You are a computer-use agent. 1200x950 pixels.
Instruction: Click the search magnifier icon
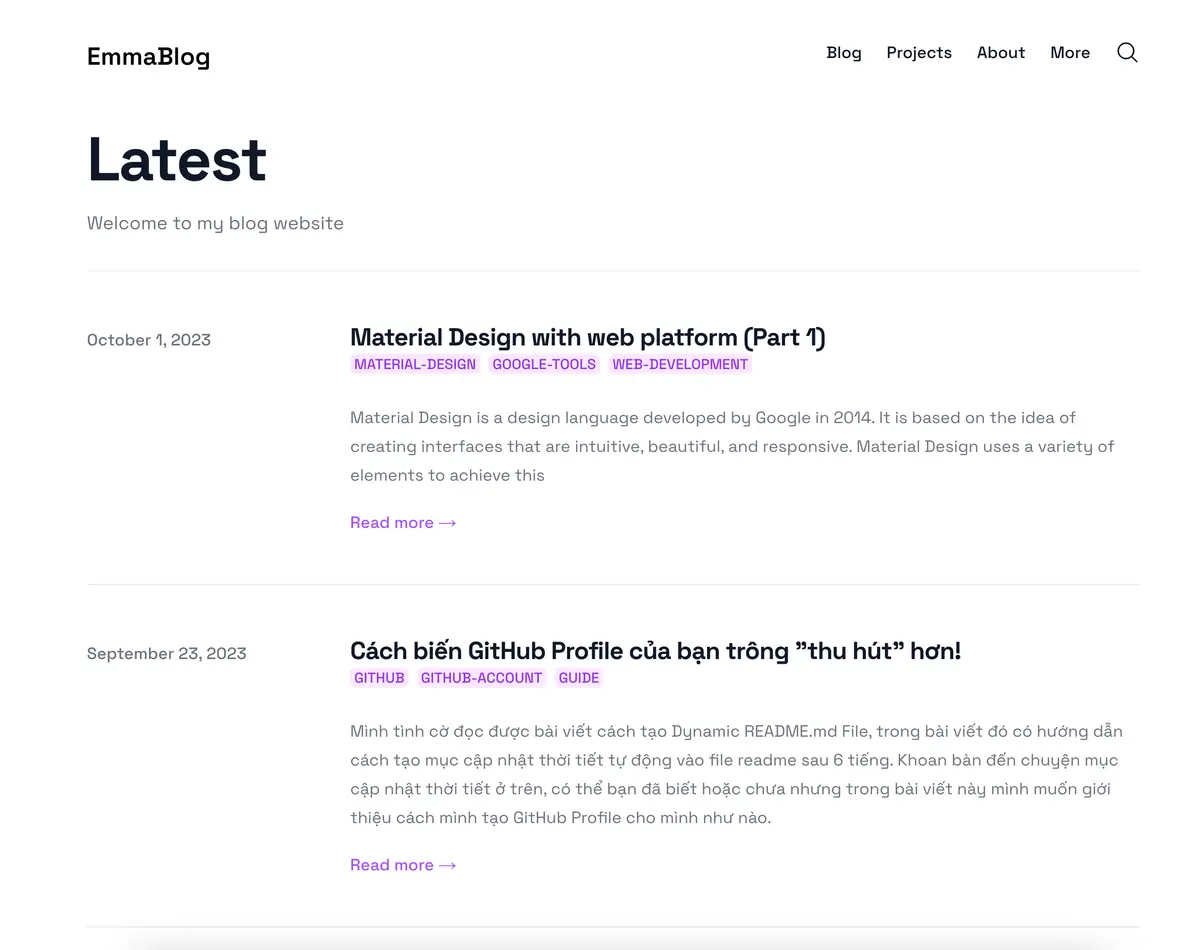click(x=1127, y=53)
